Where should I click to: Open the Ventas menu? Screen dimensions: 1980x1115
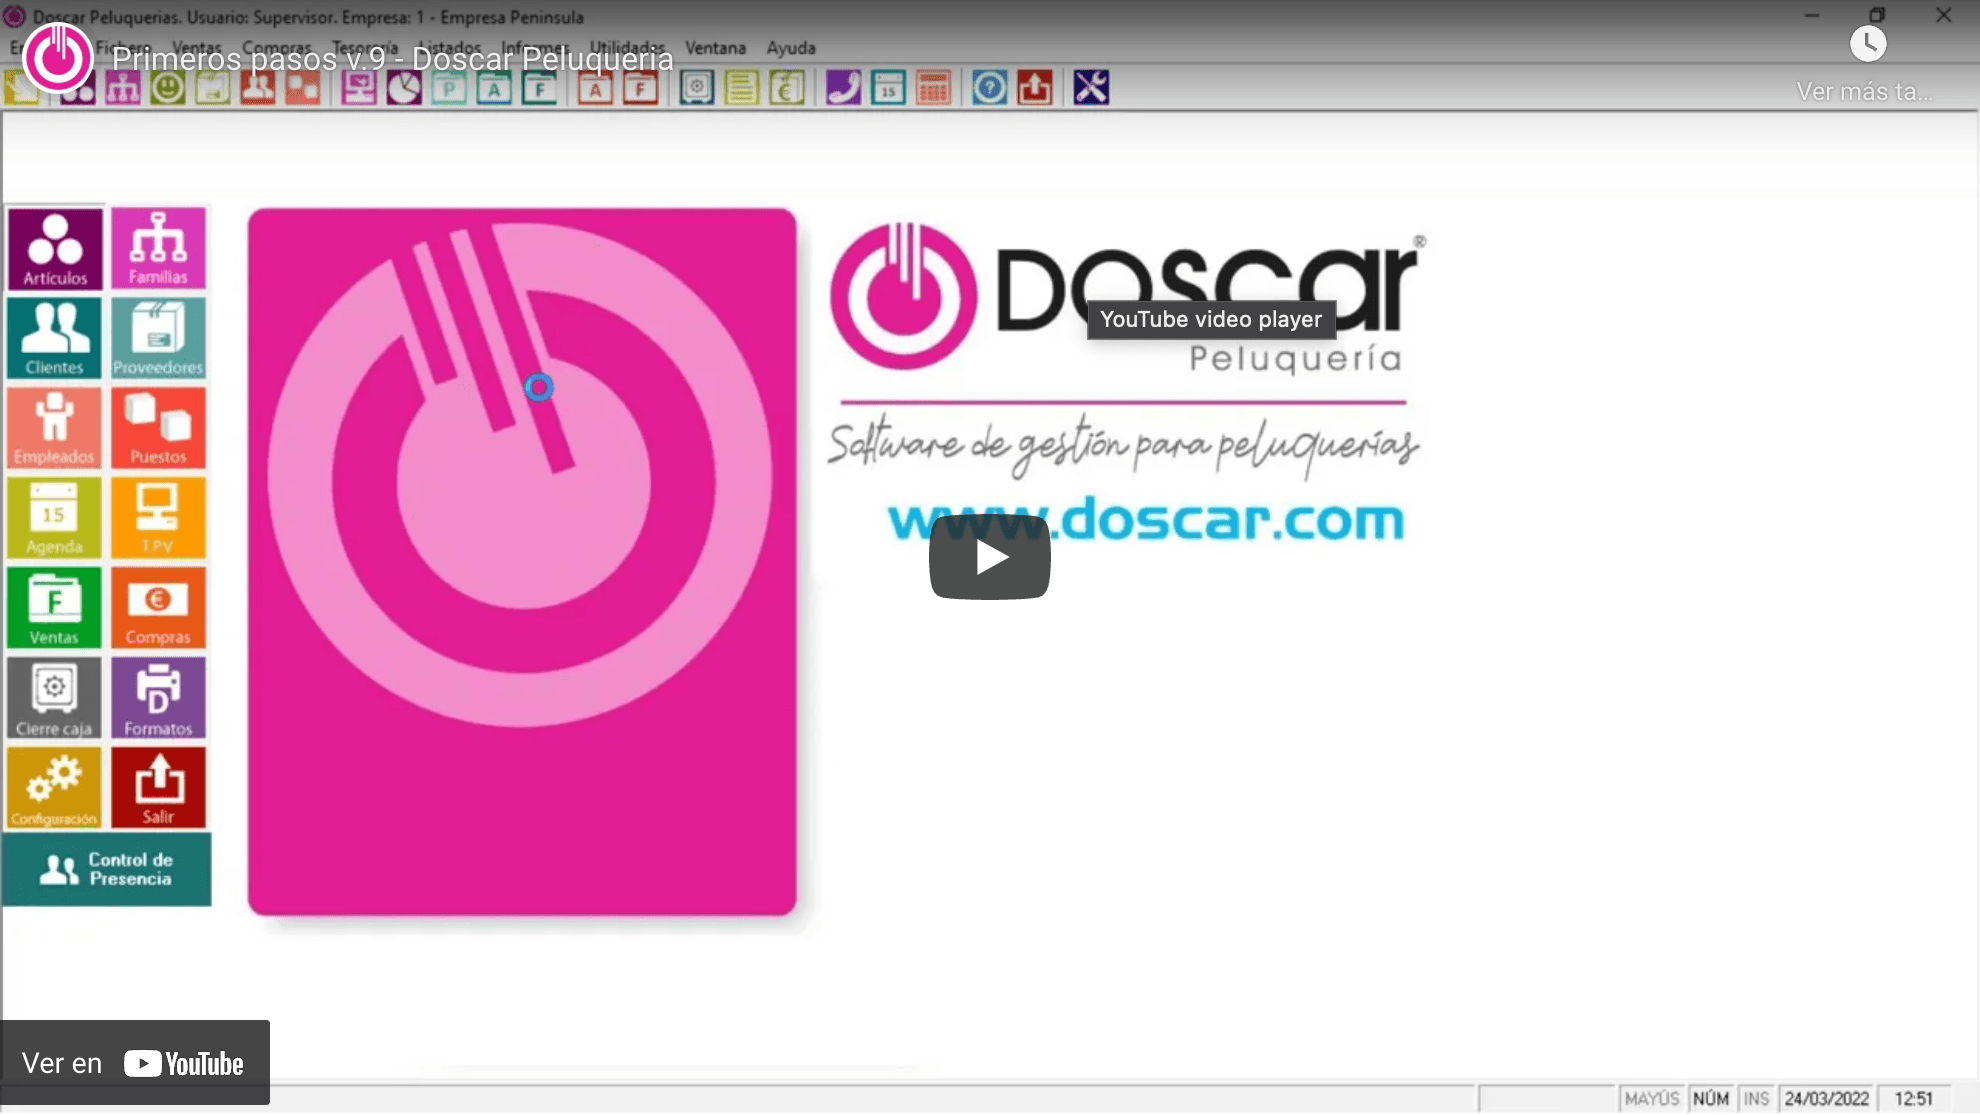tap(196, 48)
